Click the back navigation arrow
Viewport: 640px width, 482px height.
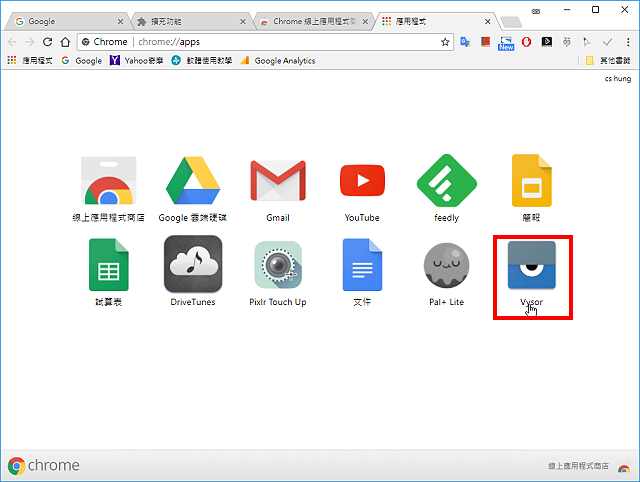pyautogui.click(x=12, y=42)
